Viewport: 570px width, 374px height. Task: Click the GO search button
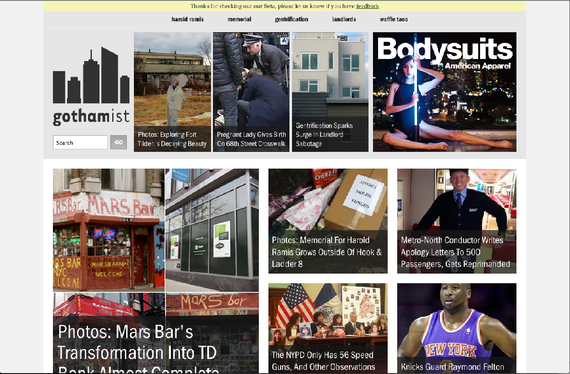coord(119,142)
